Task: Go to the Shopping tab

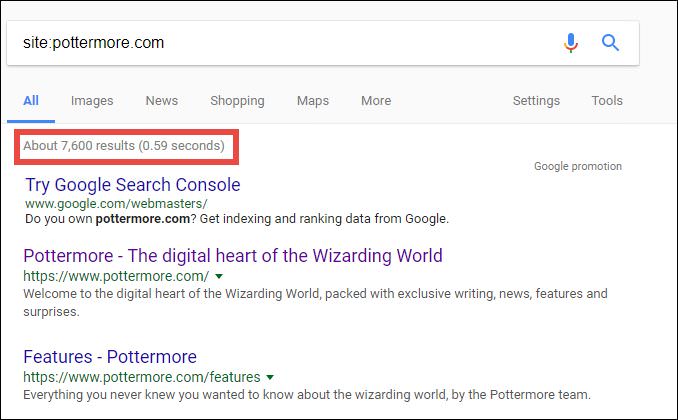Action: (x=237, y=100)
